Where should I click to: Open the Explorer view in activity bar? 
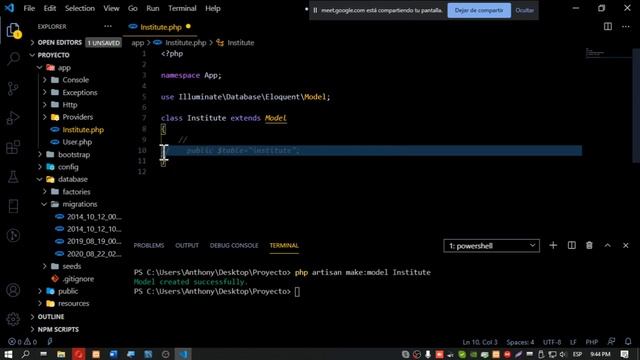13,30
